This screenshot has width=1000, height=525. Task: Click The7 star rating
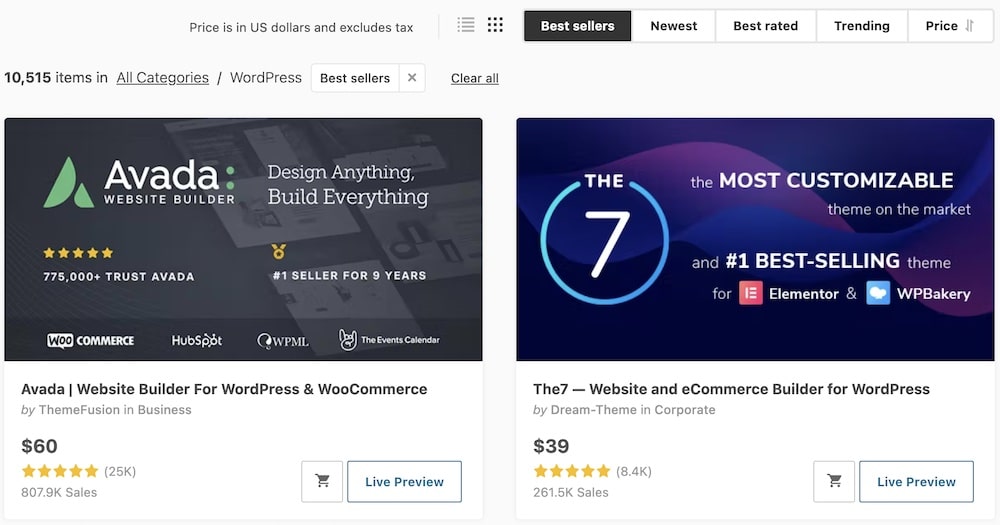tap(572, 471)
